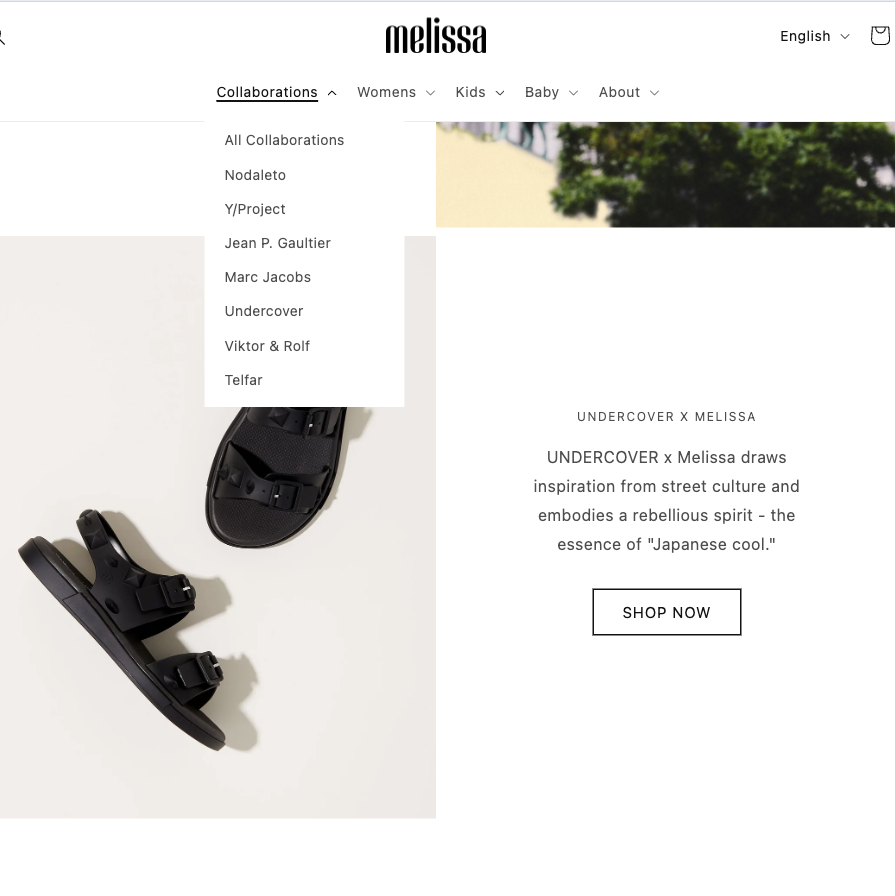Choose Undercover from the dropdown list

click(x=264, y=311)
